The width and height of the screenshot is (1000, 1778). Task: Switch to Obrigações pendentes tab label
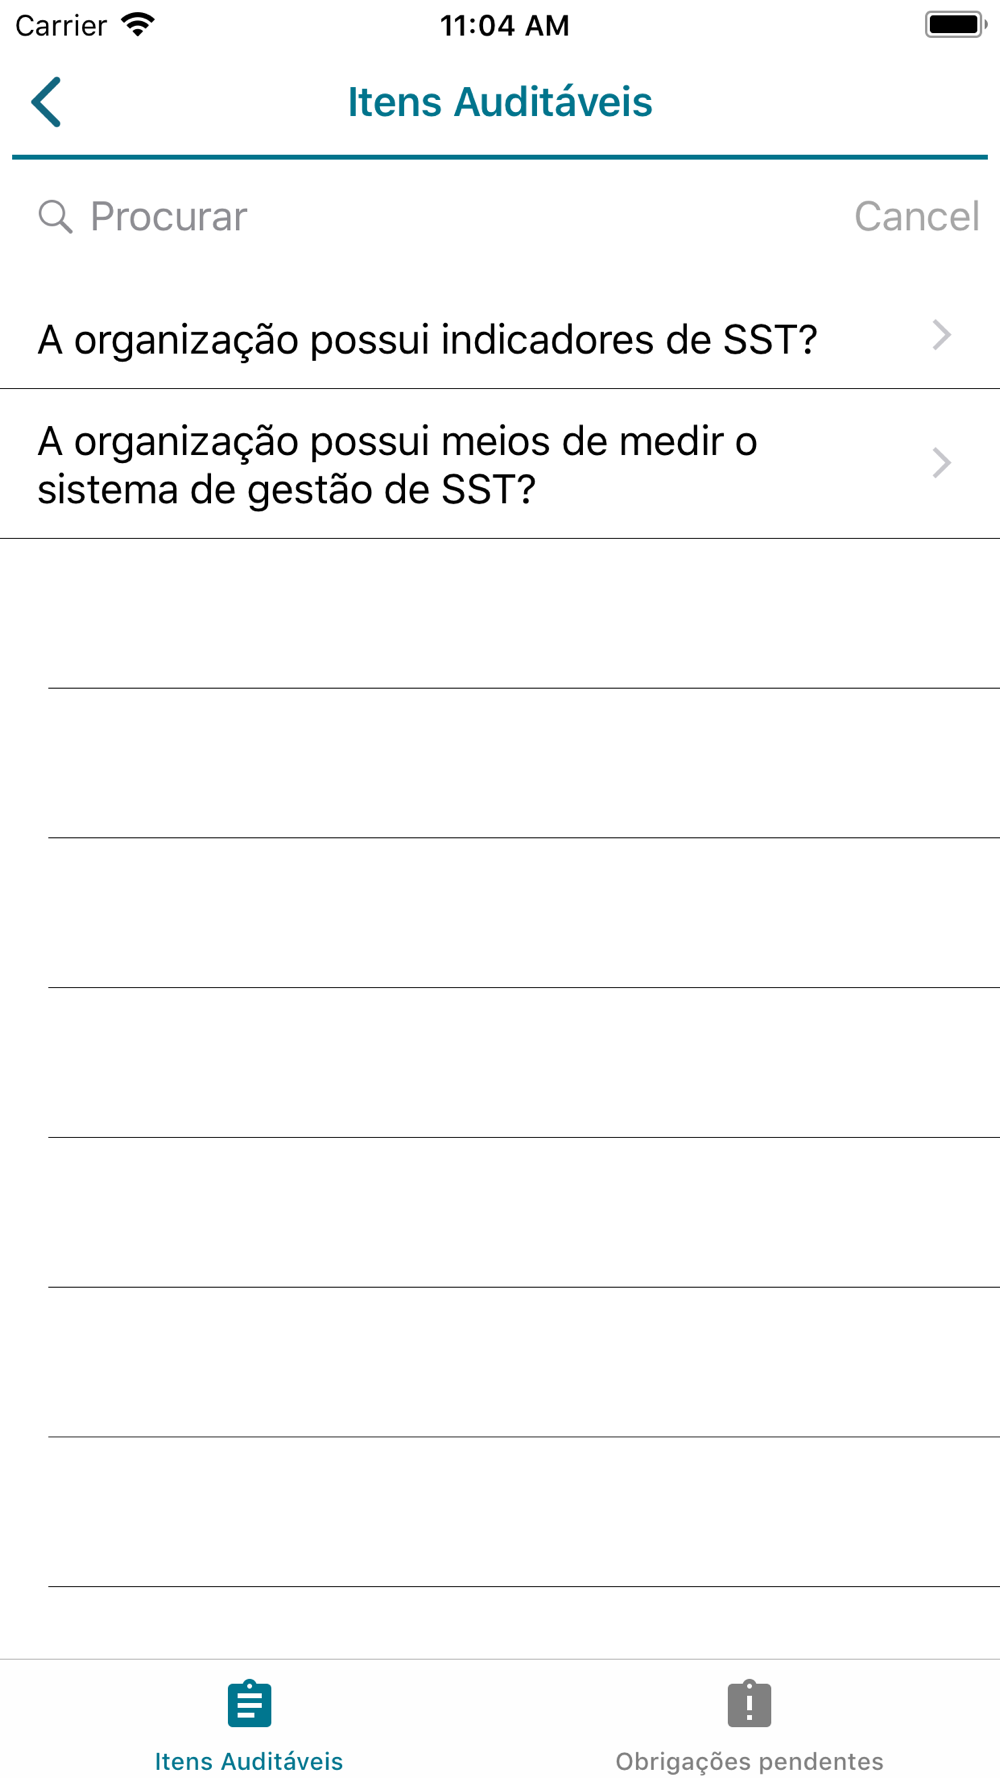[749, 1761]
